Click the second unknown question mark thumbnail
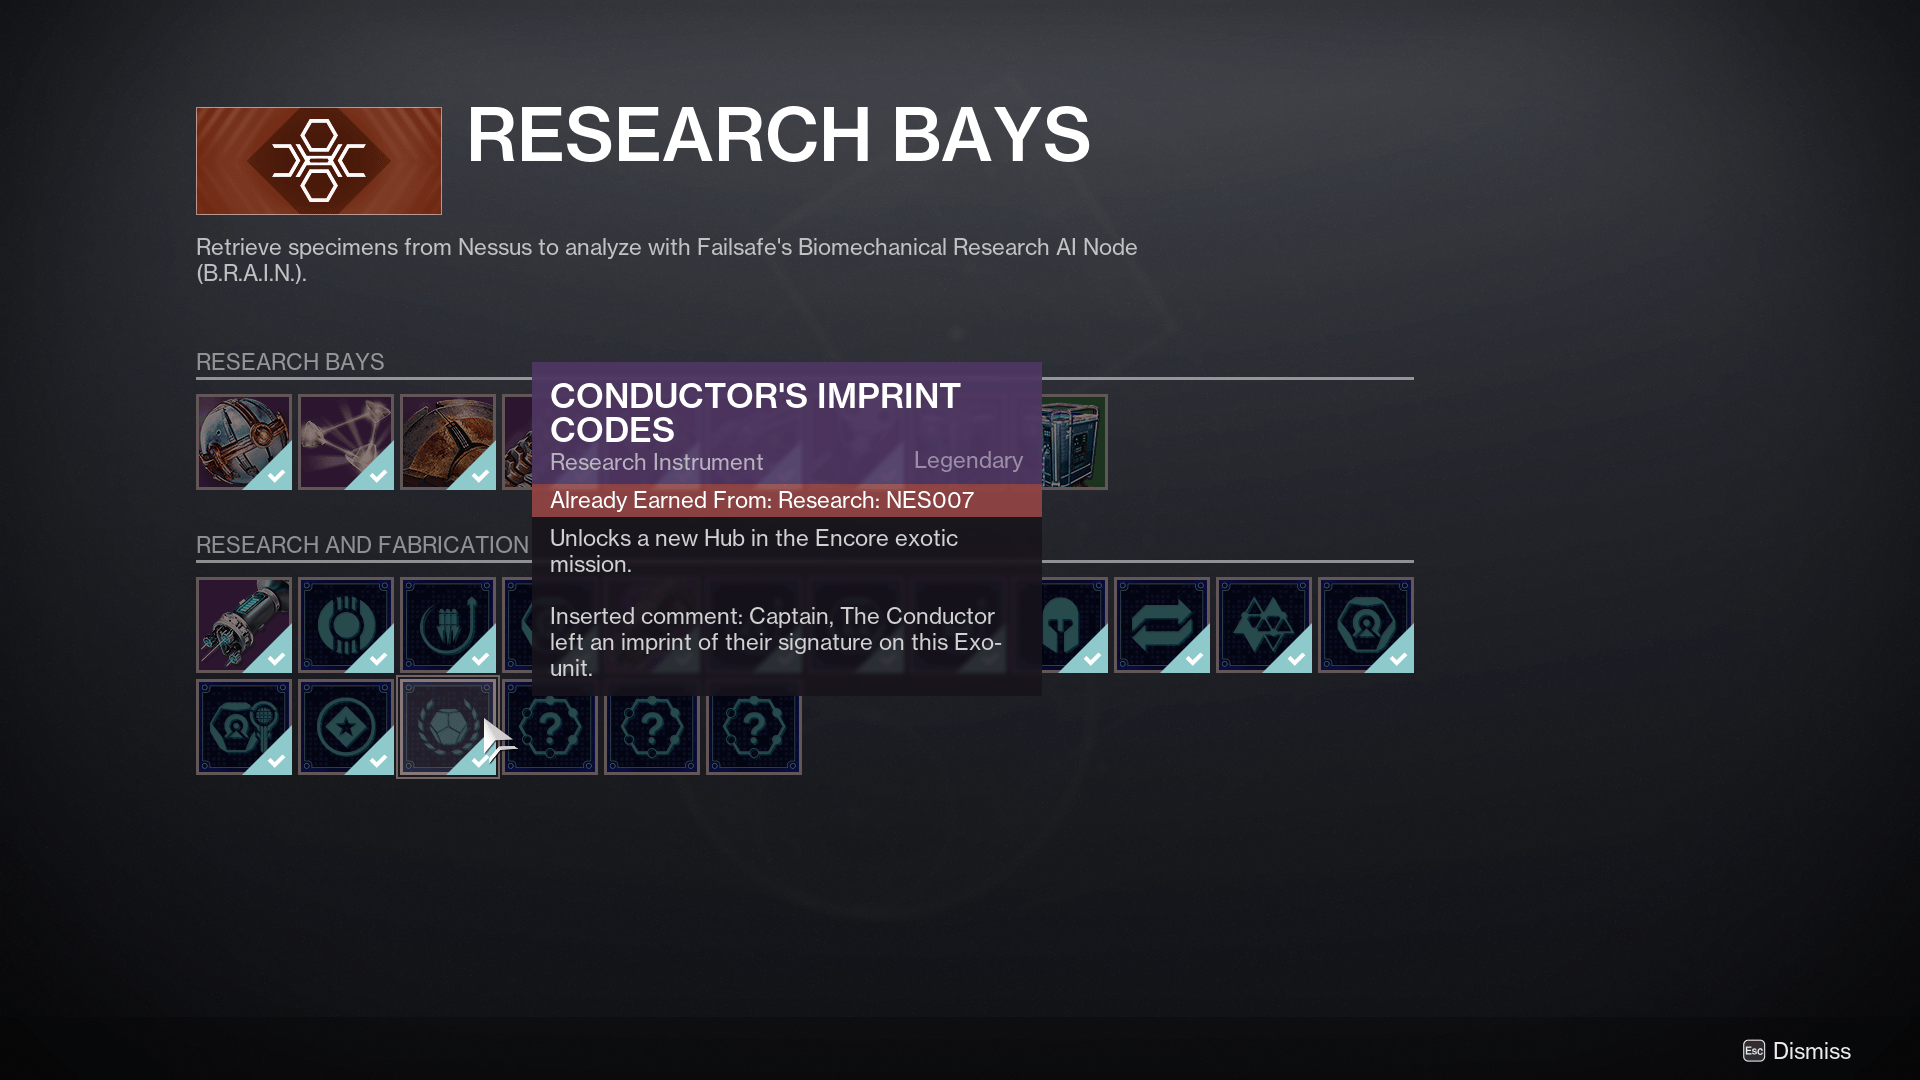The image size is (1920, 1080). tap(651, 727)
